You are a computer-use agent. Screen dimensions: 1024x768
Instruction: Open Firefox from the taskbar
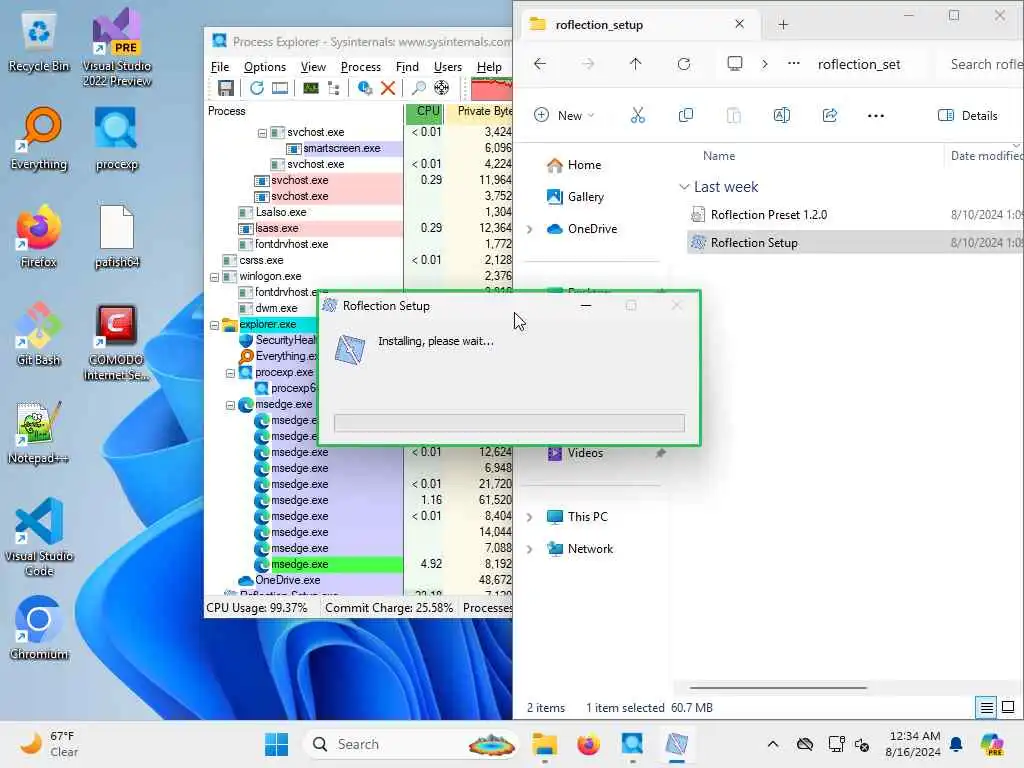[x=588, y=744]
